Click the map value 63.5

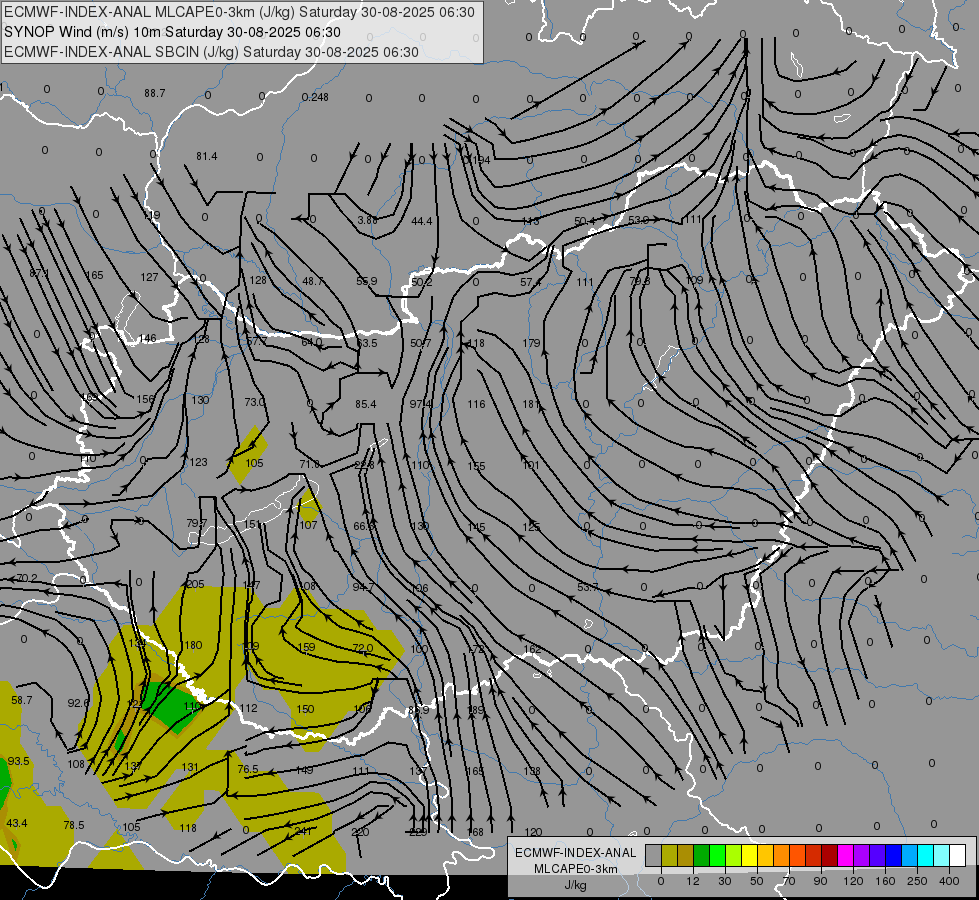(x=367, y=343)
